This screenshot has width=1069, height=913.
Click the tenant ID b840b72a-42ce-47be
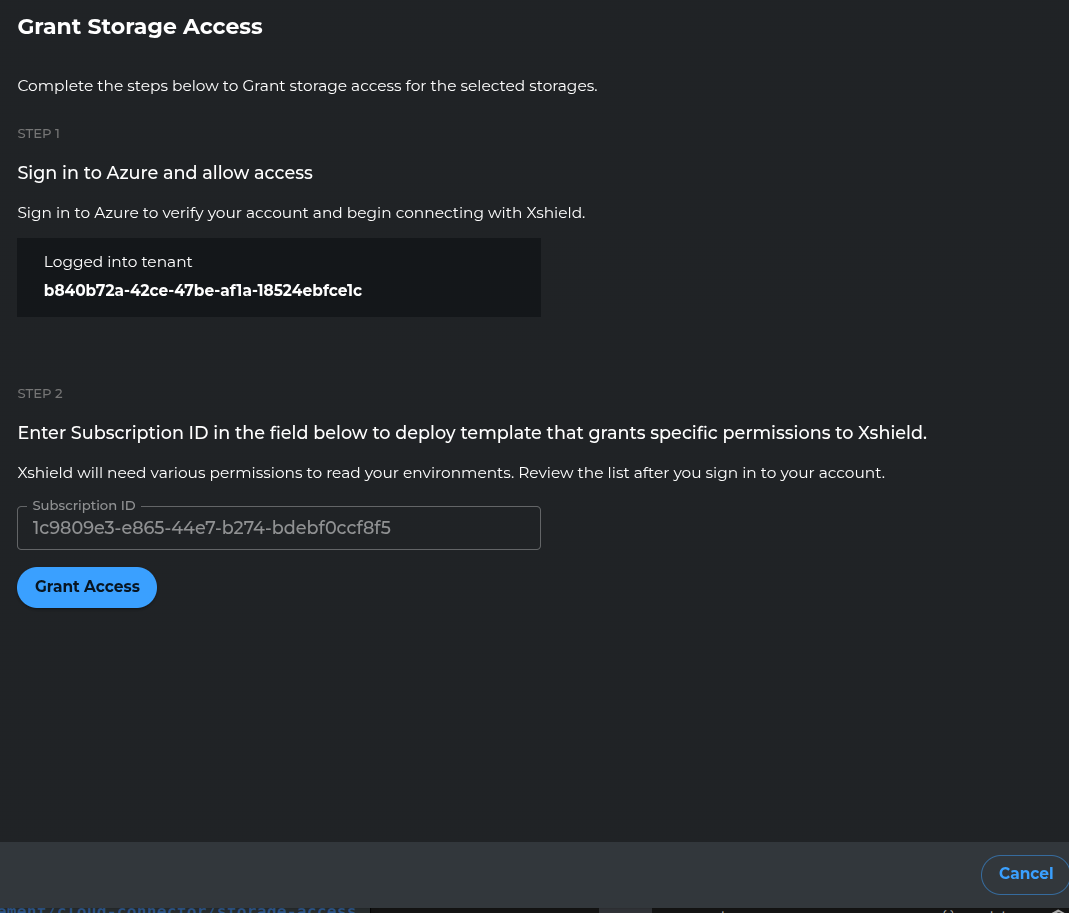(x=202, y=290)
